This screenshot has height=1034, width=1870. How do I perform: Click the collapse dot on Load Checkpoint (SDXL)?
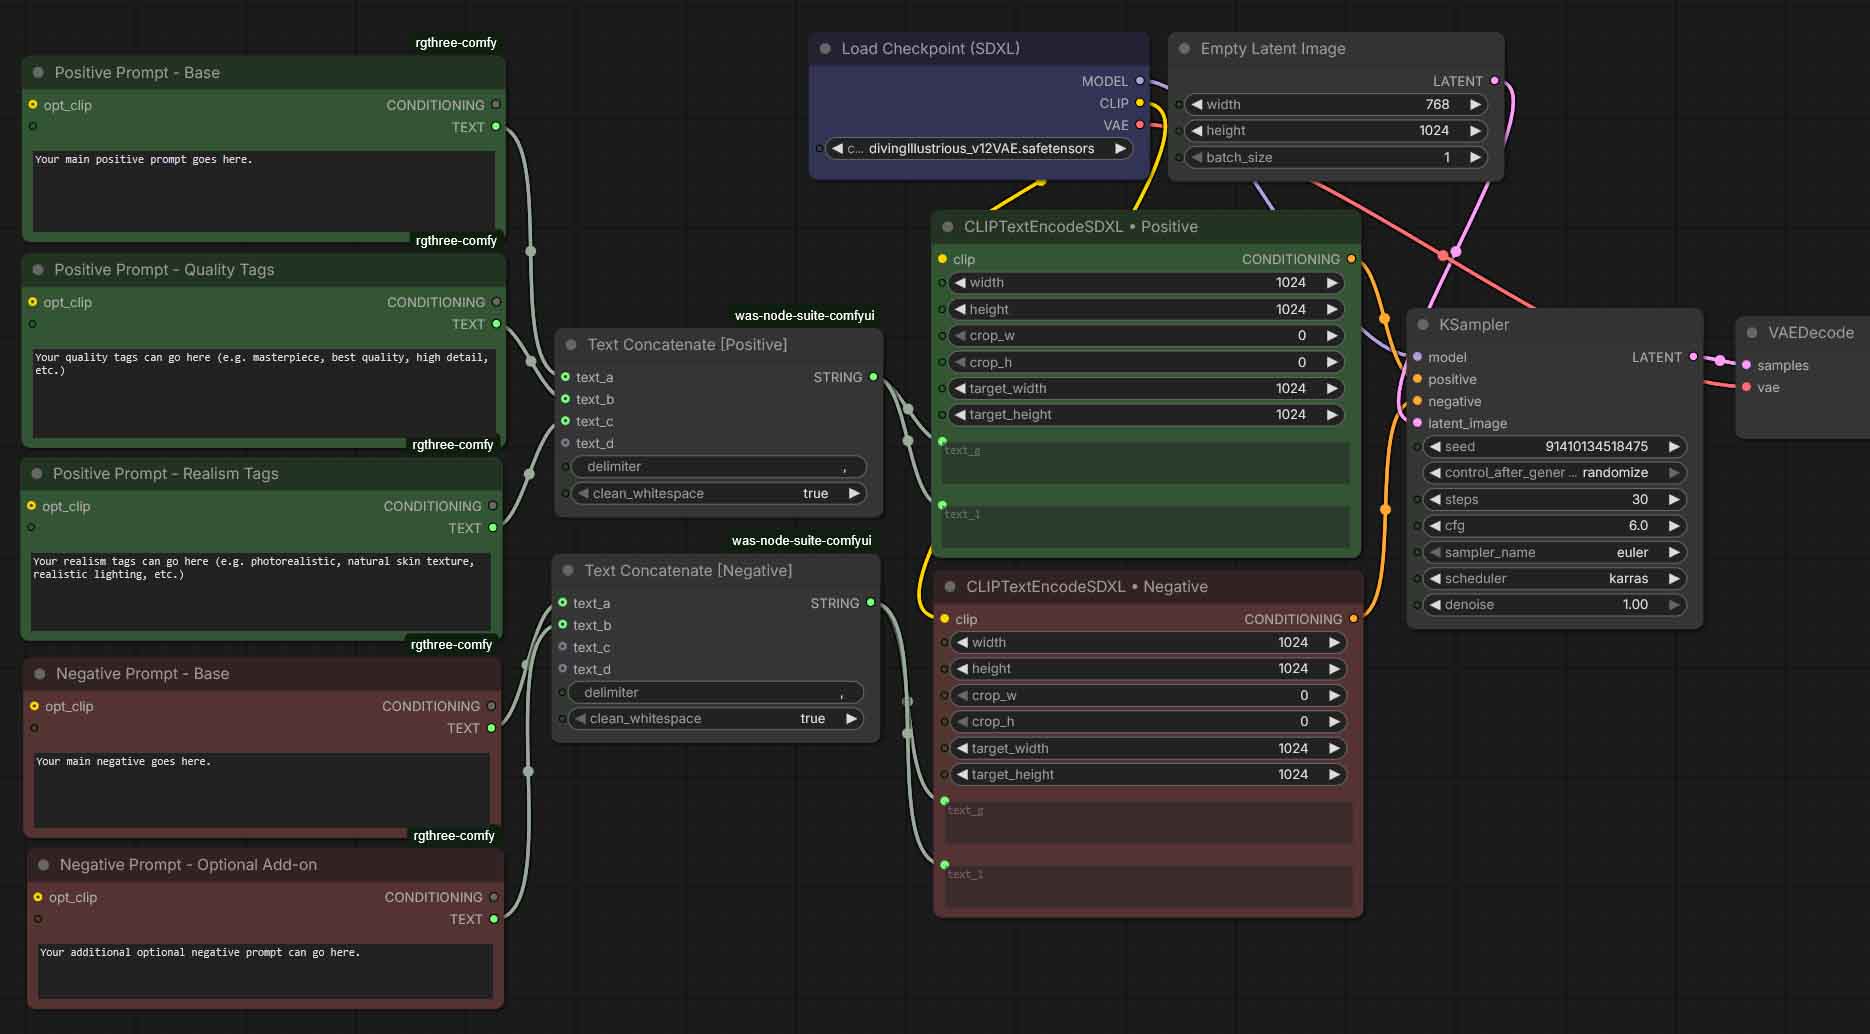point(825,48)
